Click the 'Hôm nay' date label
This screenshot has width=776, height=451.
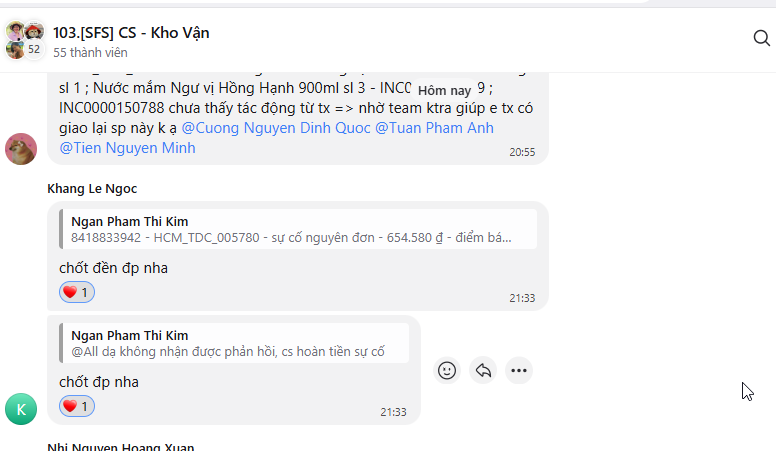point(444,91)
